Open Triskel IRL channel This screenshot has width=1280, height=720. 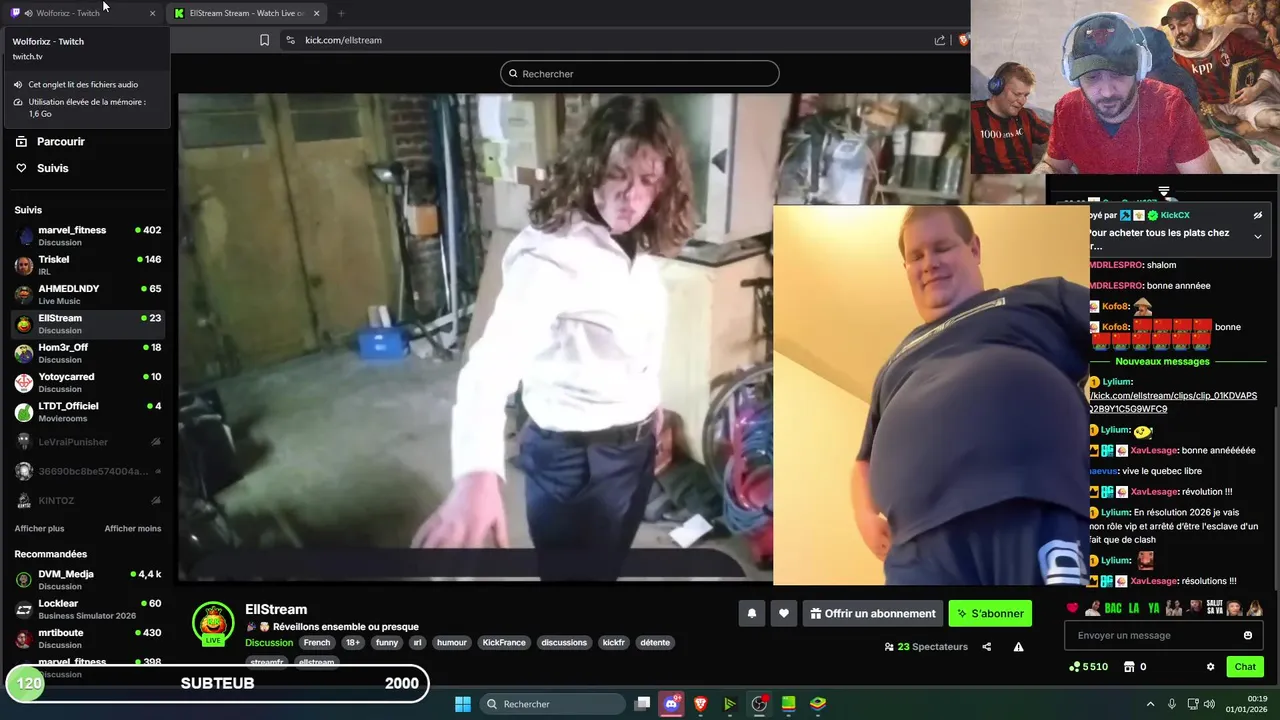(x=88, y=265)
